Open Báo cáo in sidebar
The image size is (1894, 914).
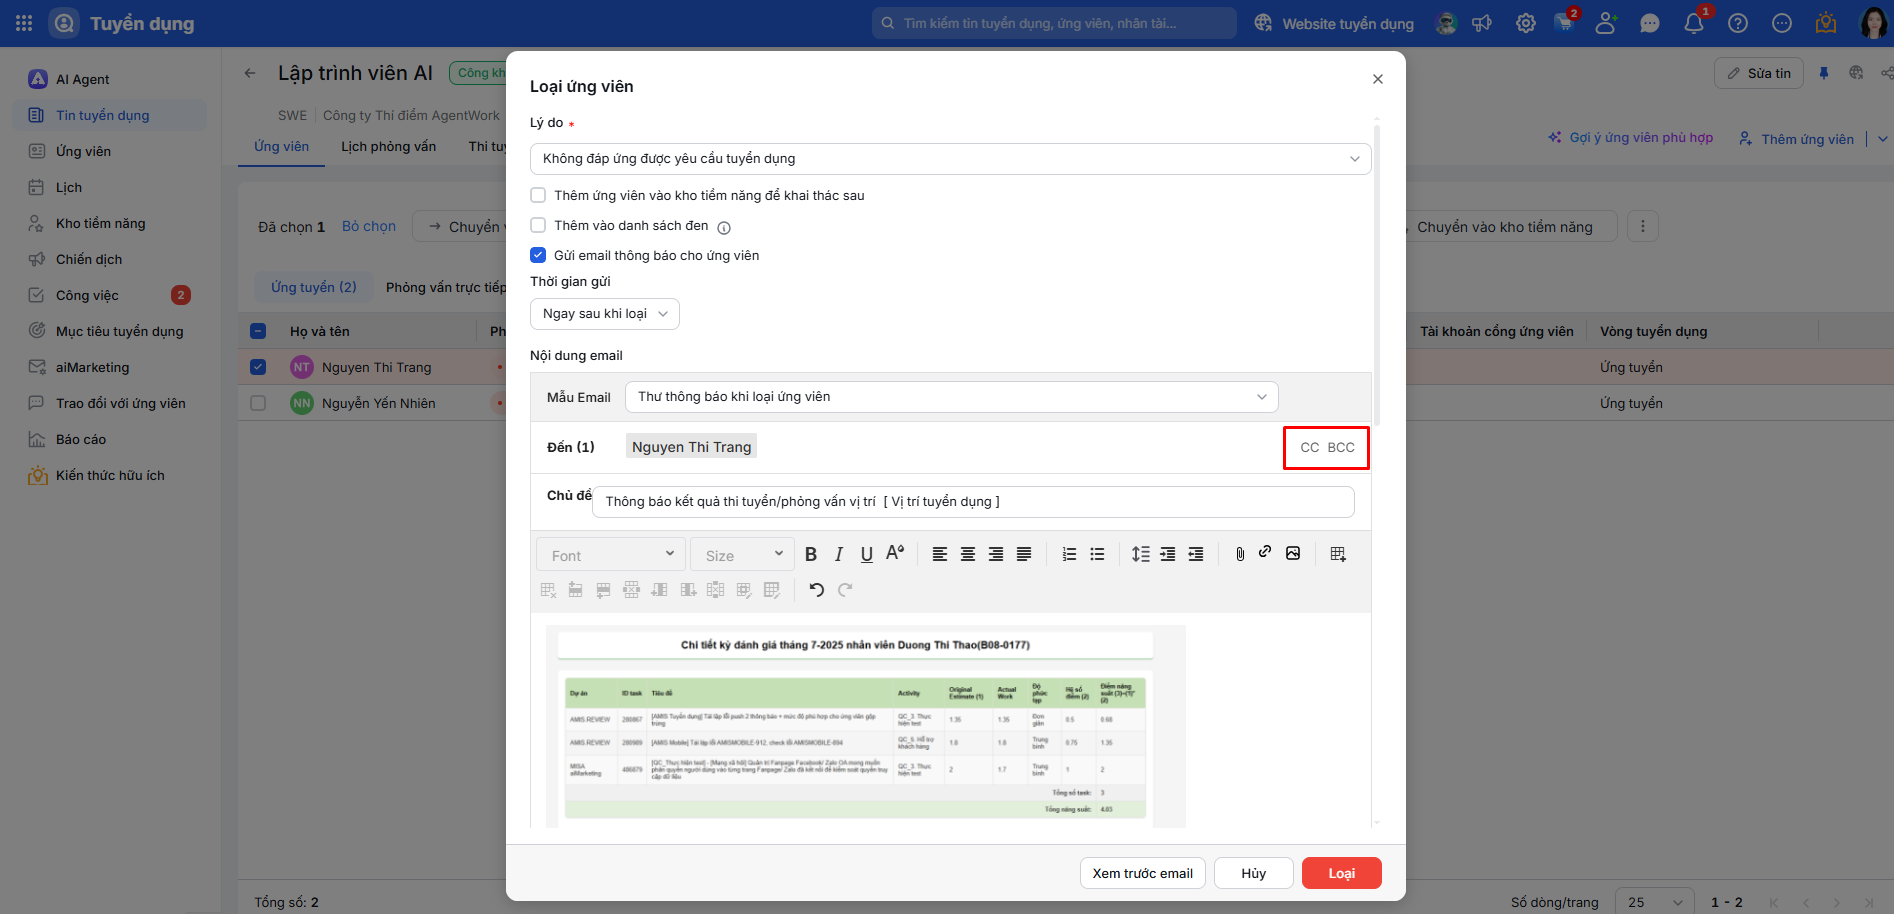tap(110, 439)
